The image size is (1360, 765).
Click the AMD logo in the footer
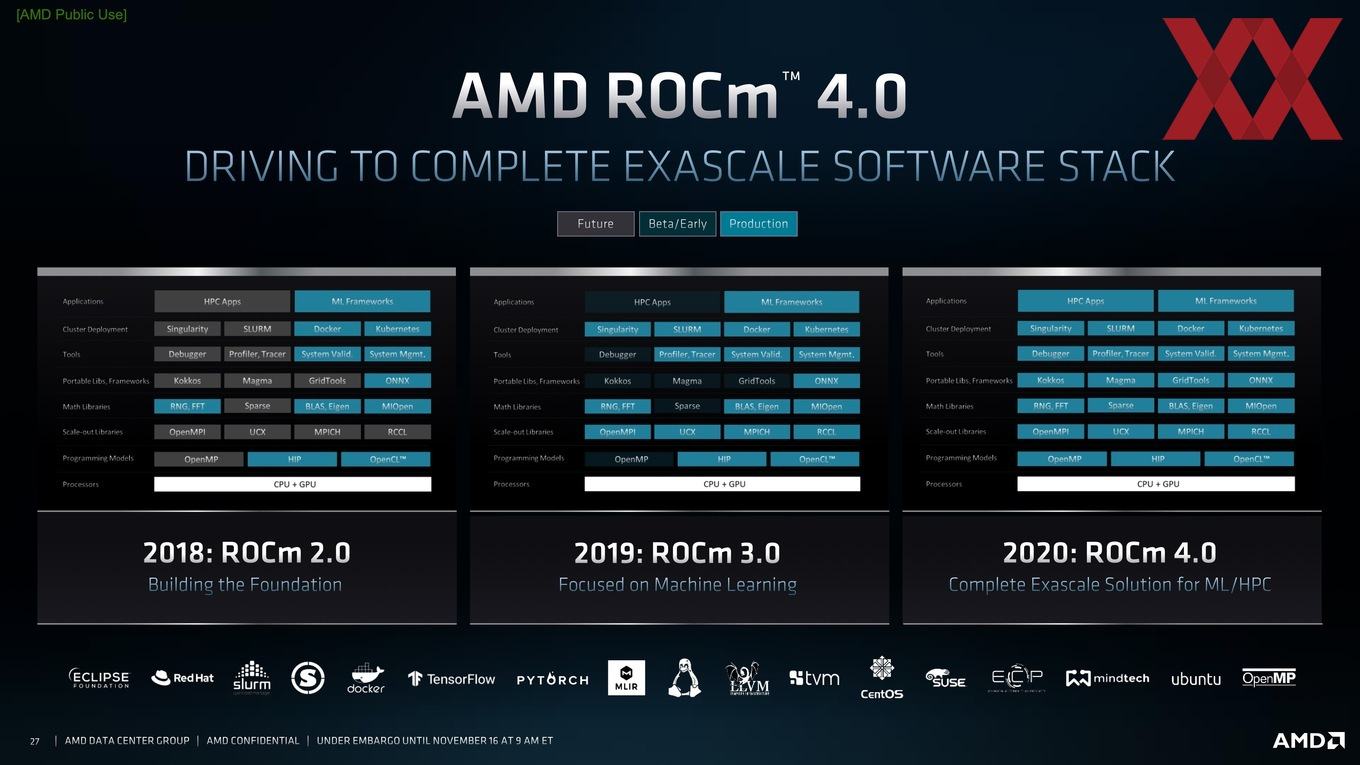[1308, 740]
